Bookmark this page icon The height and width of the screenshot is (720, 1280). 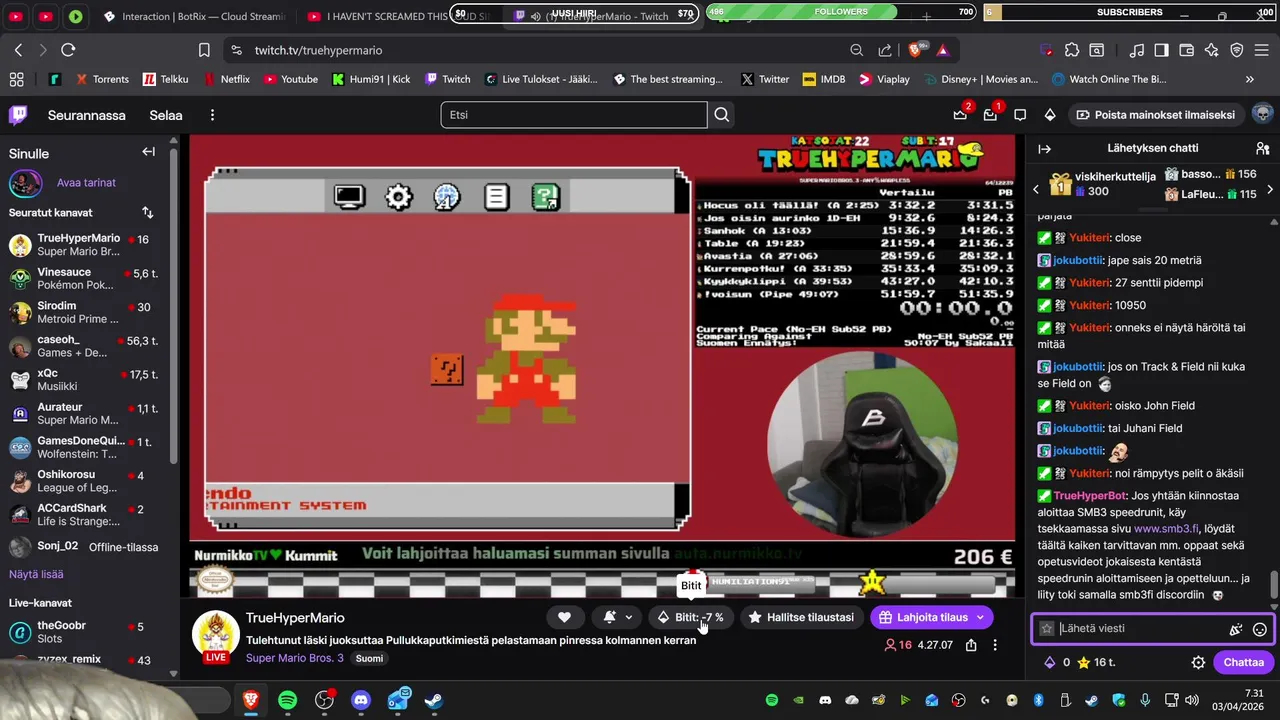point(204,50)
